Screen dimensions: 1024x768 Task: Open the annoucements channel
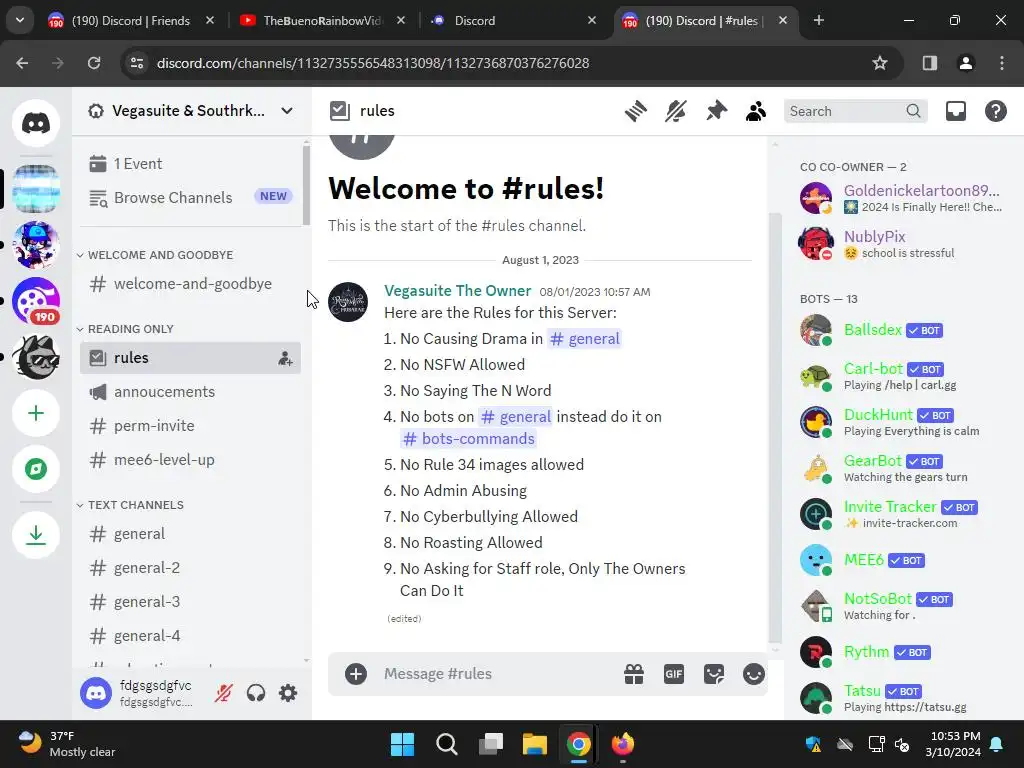coord(191,392)
